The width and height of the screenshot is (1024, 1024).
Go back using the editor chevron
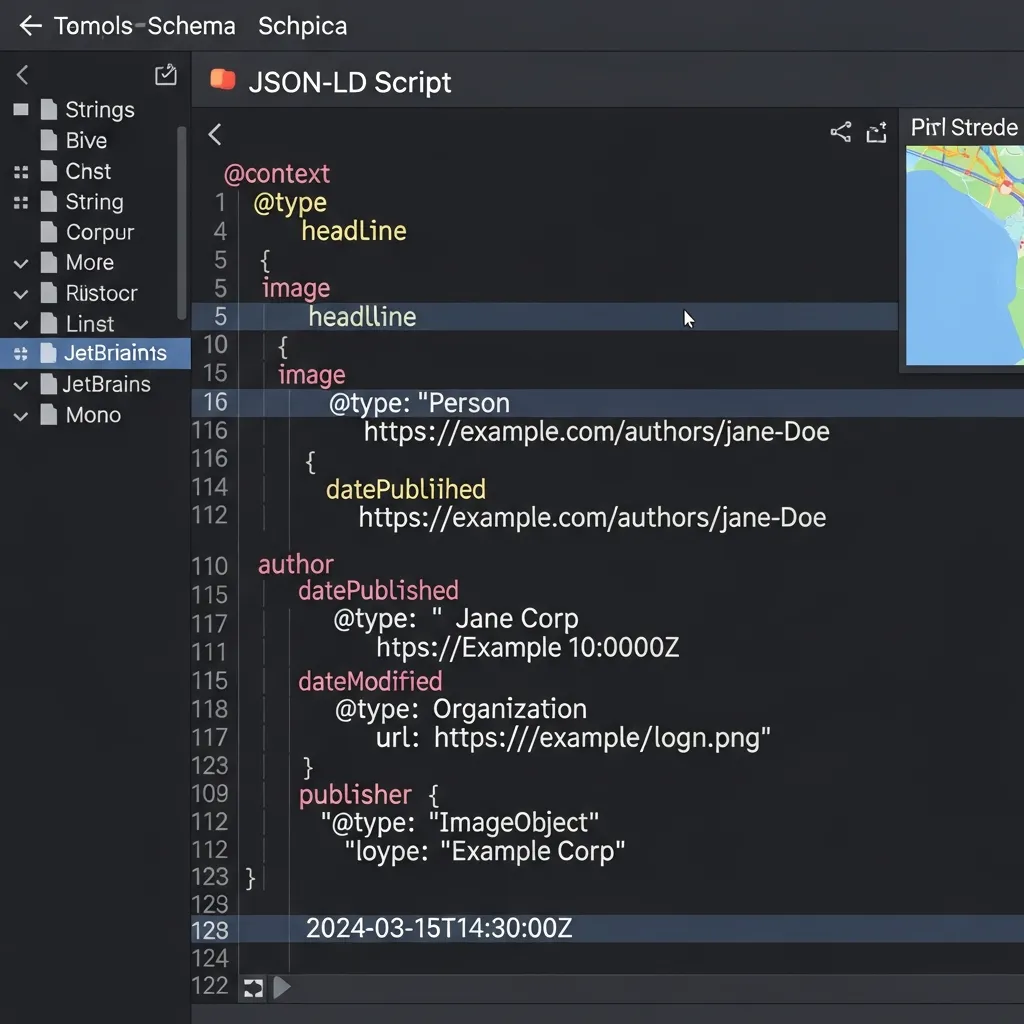pyautogui.click(x=214, y=135)
